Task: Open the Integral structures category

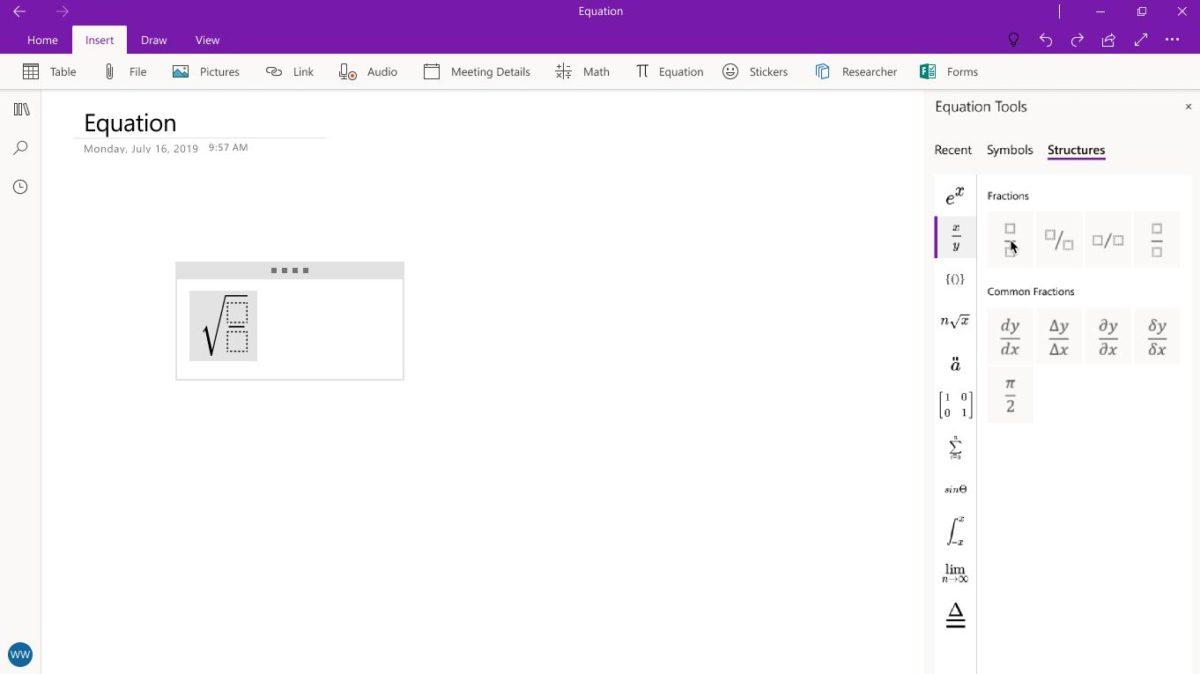Action: (x=954, y=531)
